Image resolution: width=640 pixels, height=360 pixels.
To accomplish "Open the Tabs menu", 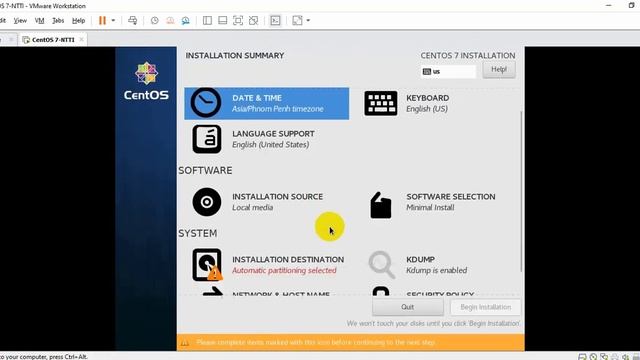I will 58,20.
